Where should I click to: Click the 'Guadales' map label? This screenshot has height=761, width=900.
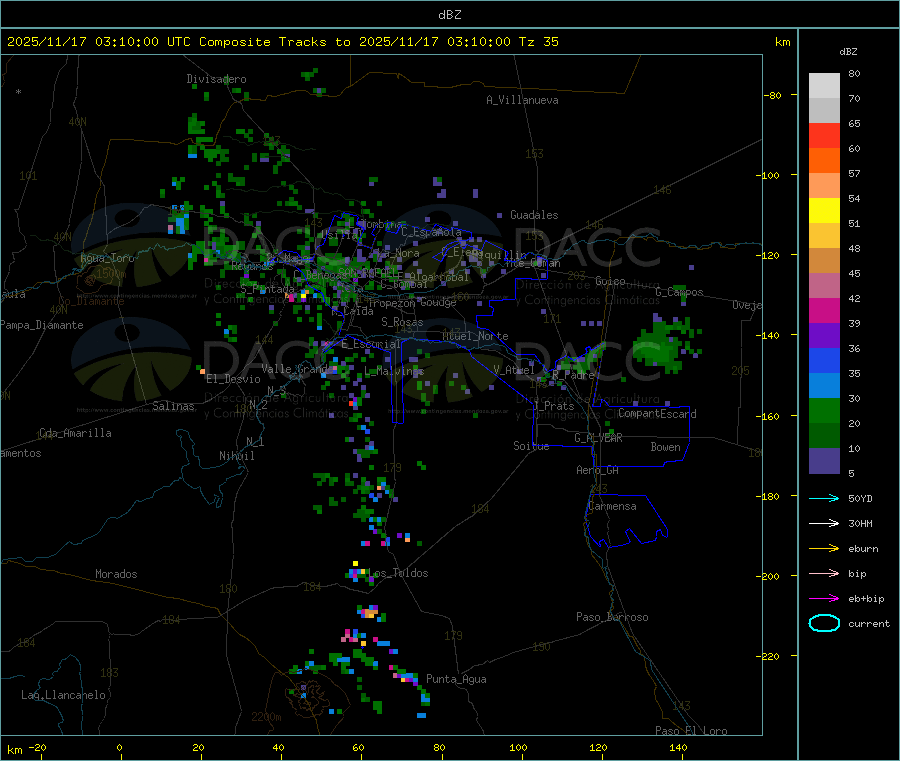tap(534, 215)
